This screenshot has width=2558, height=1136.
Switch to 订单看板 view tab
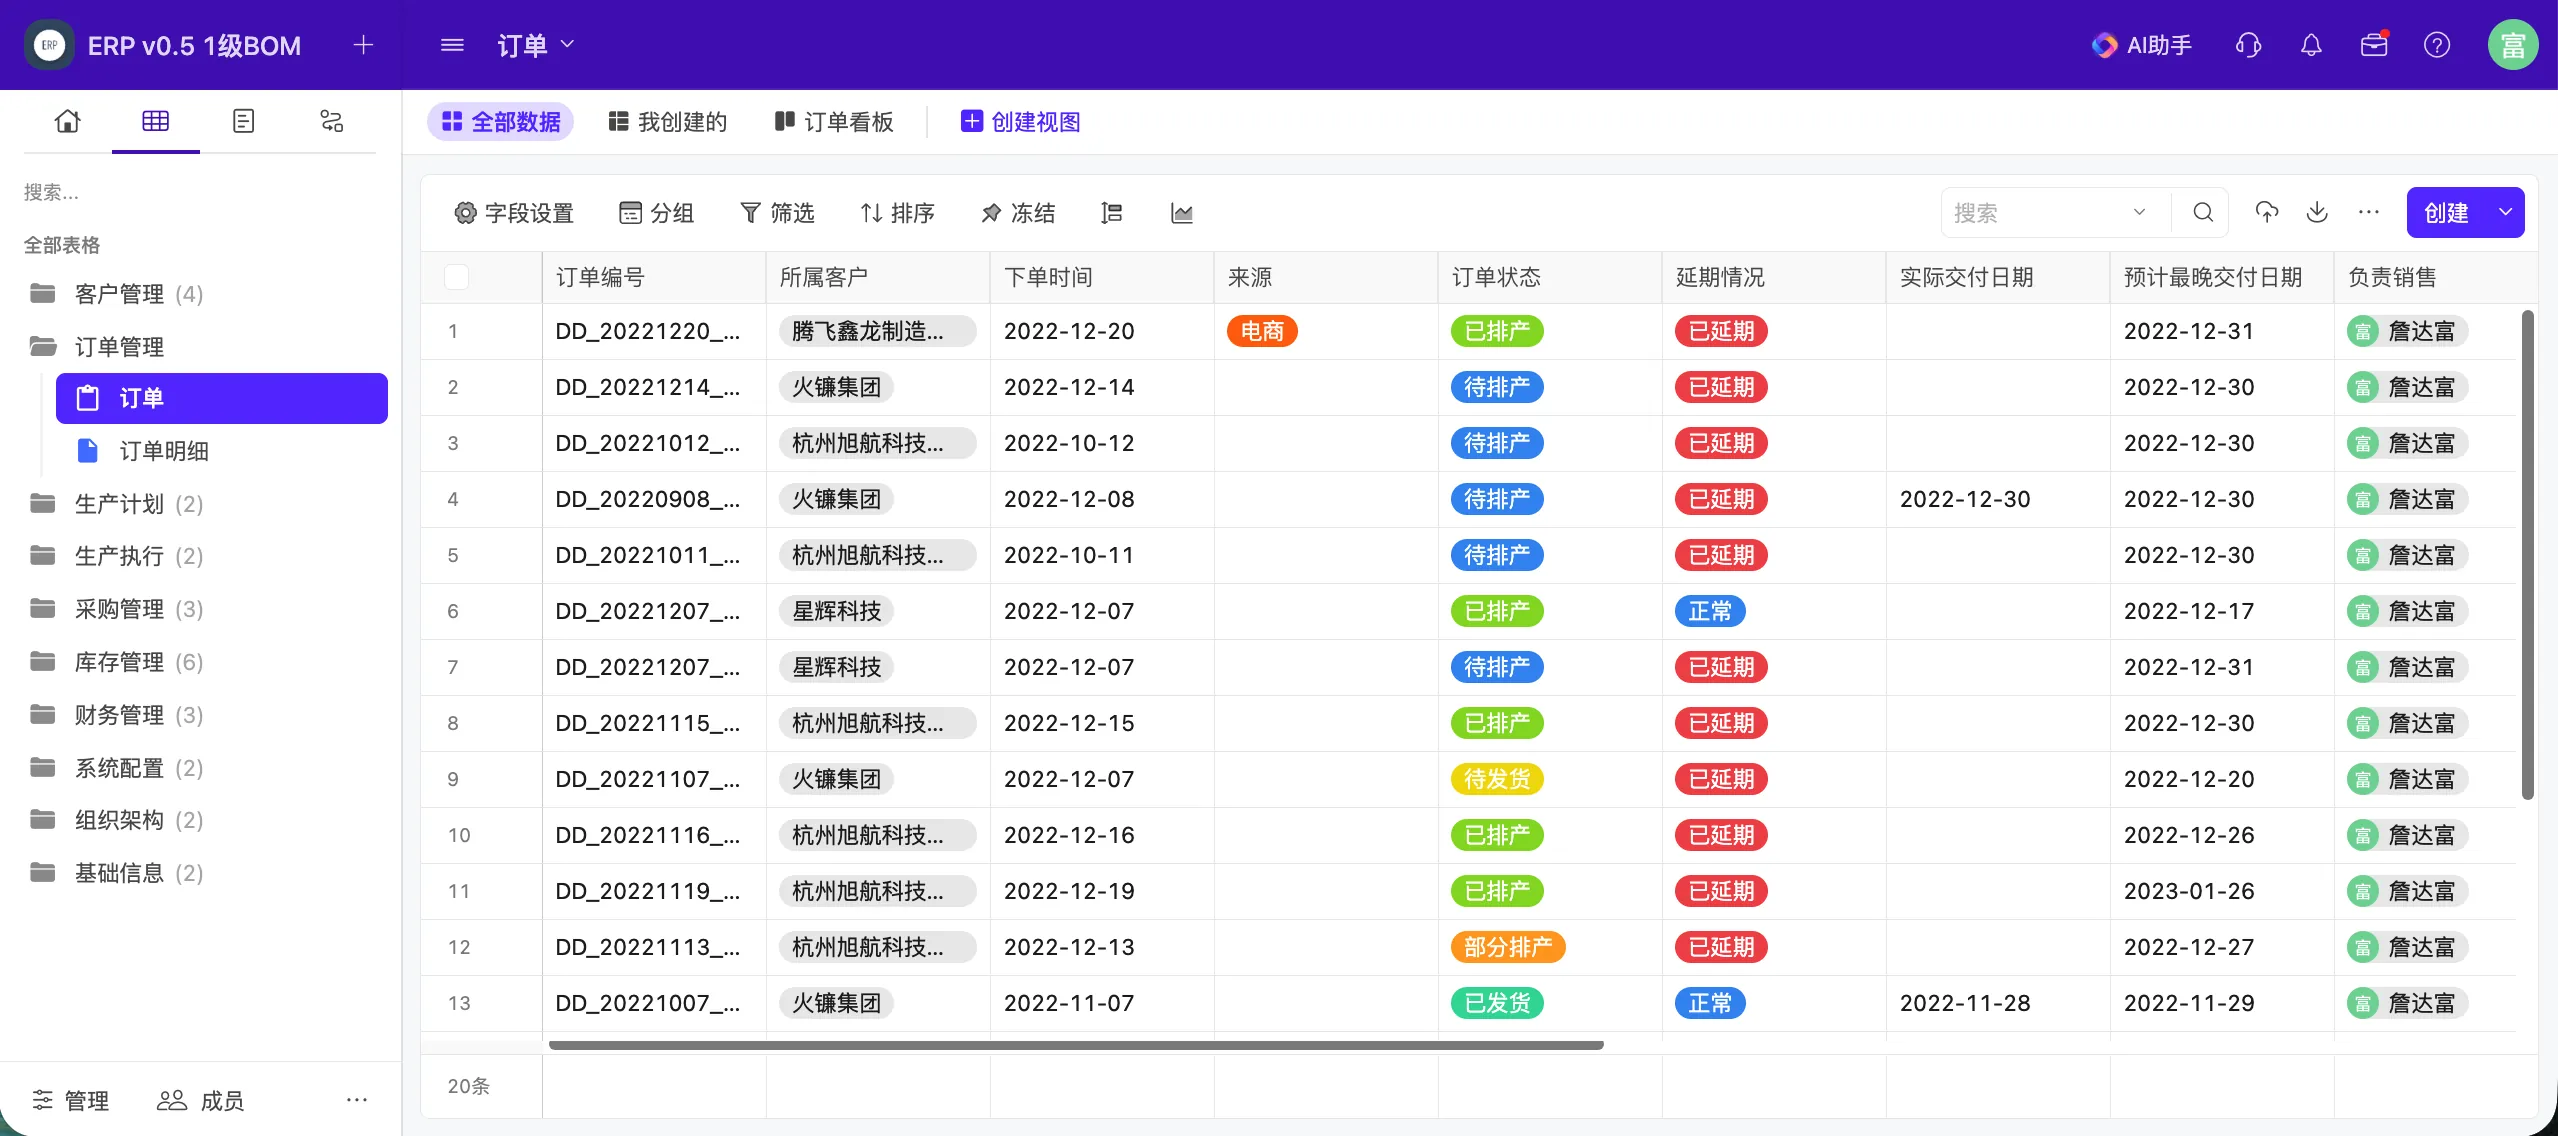point(834,122)
